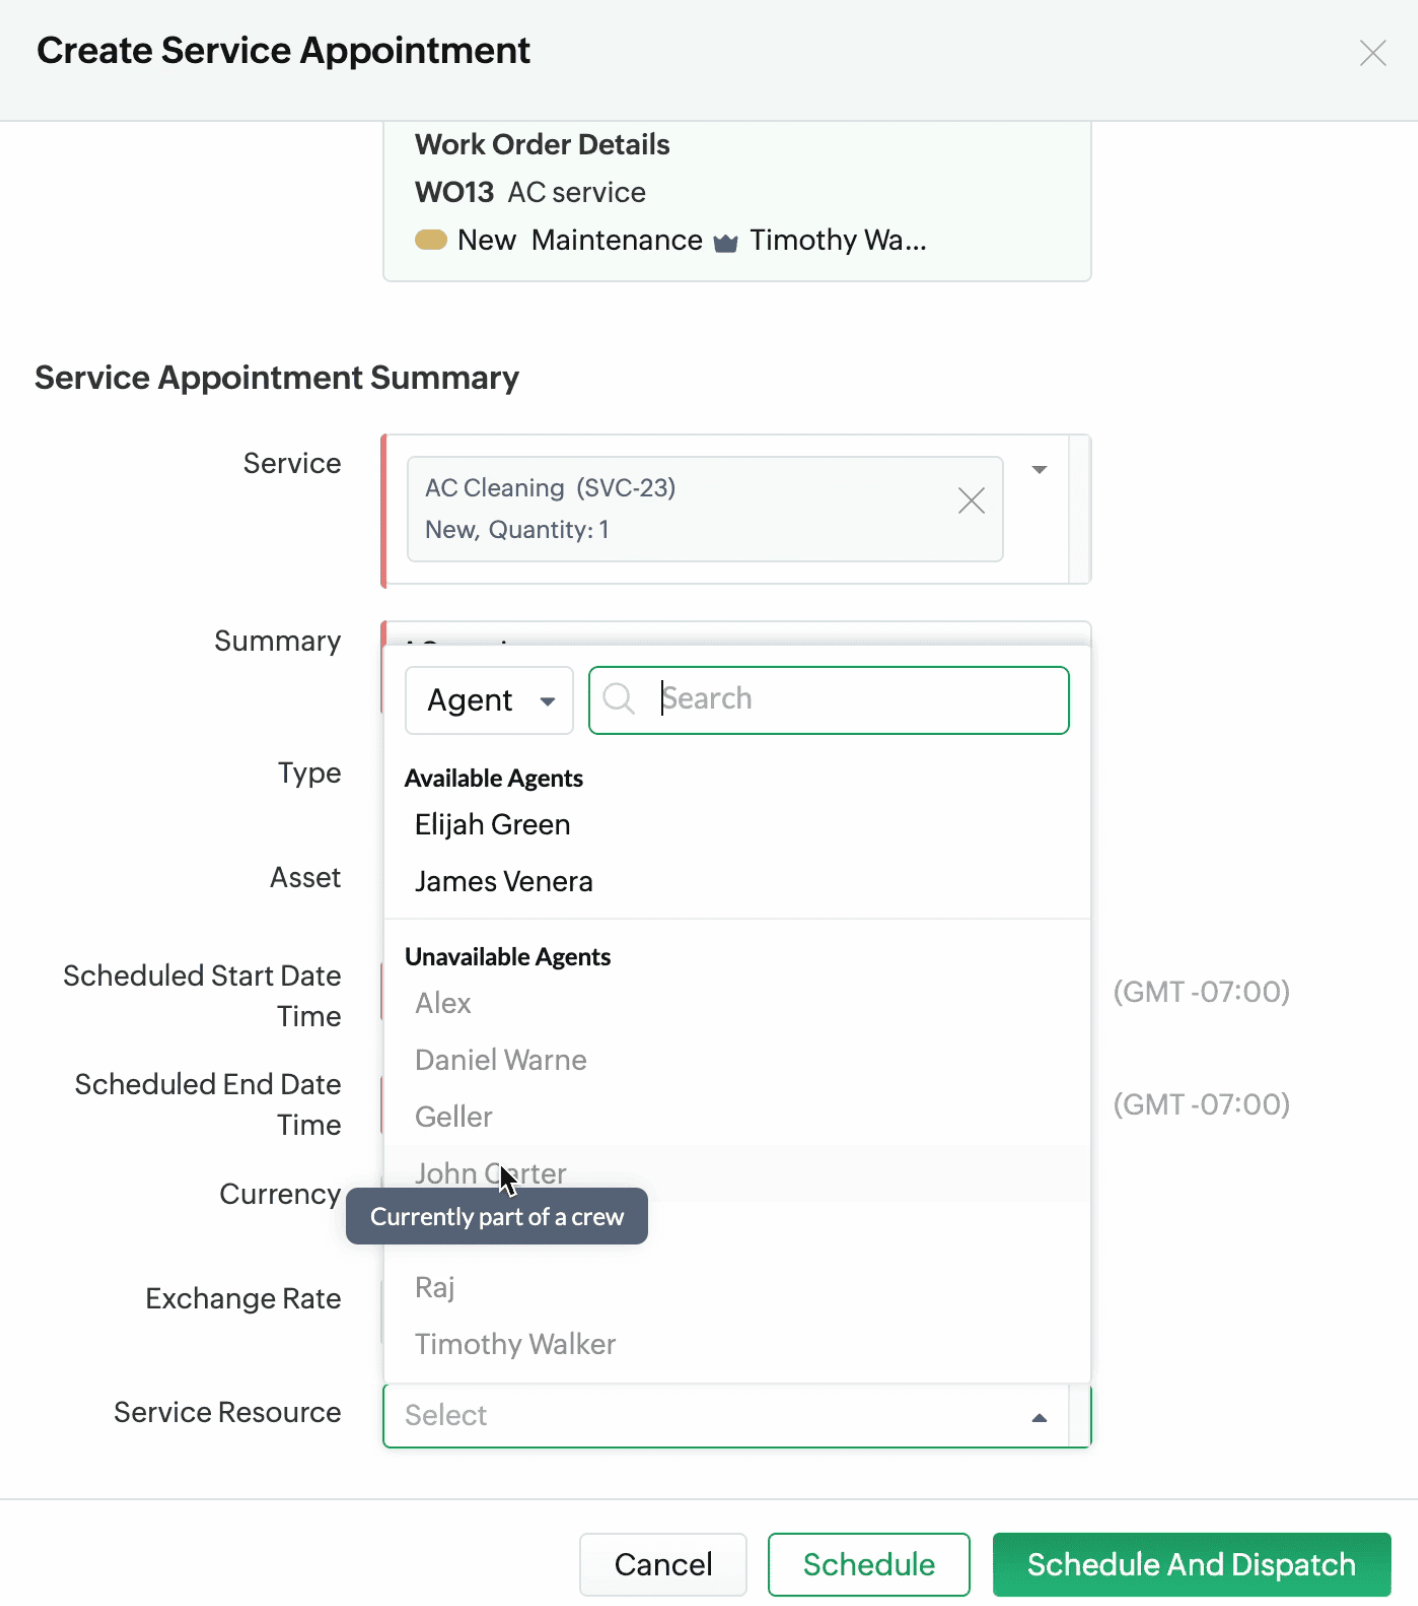
Task: Choose Raj from unavailable agents
Action: point(434,1287)
